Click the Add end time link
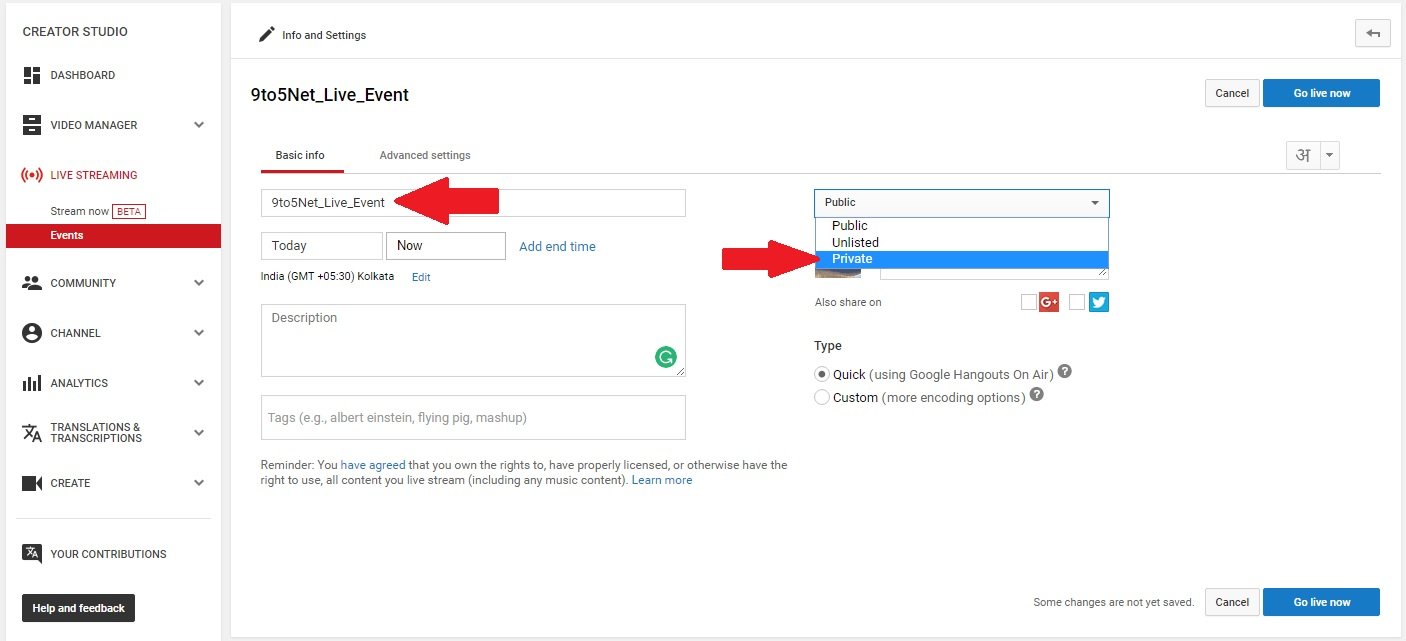Viewport: 1406px width, 641px height. (557, 246)
